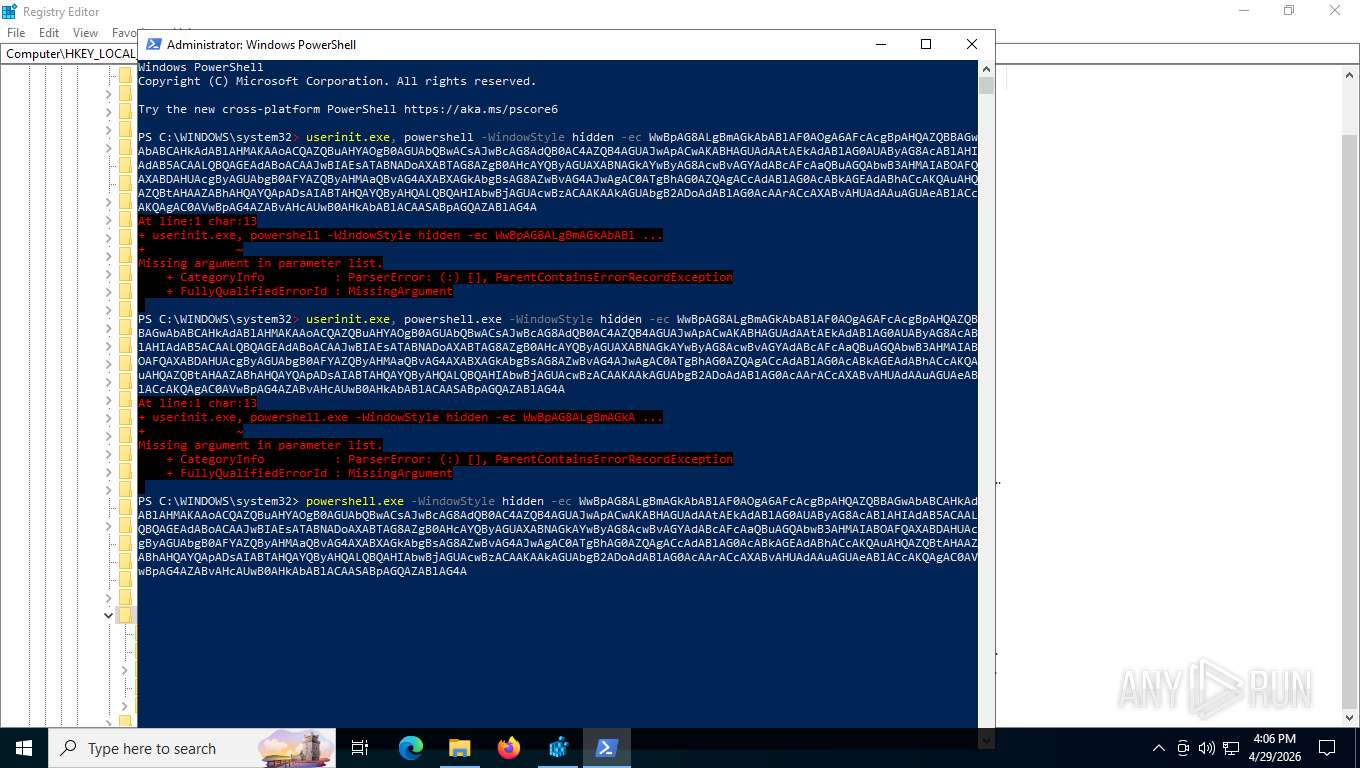The width and height of the screenshot is (1360, 768).
Task: Collapse the expanded registry key chevron
Action: [109, 615]
